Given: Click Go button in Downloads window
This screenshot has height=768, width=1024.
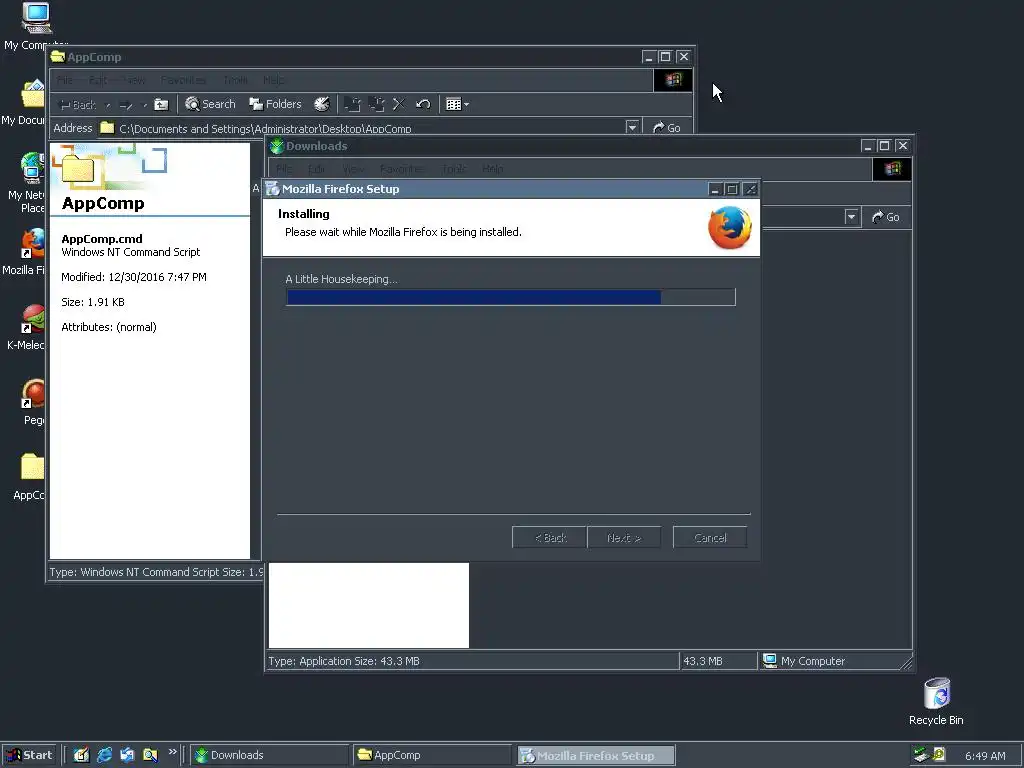Looking at the screenshot, I should (886, 217).
